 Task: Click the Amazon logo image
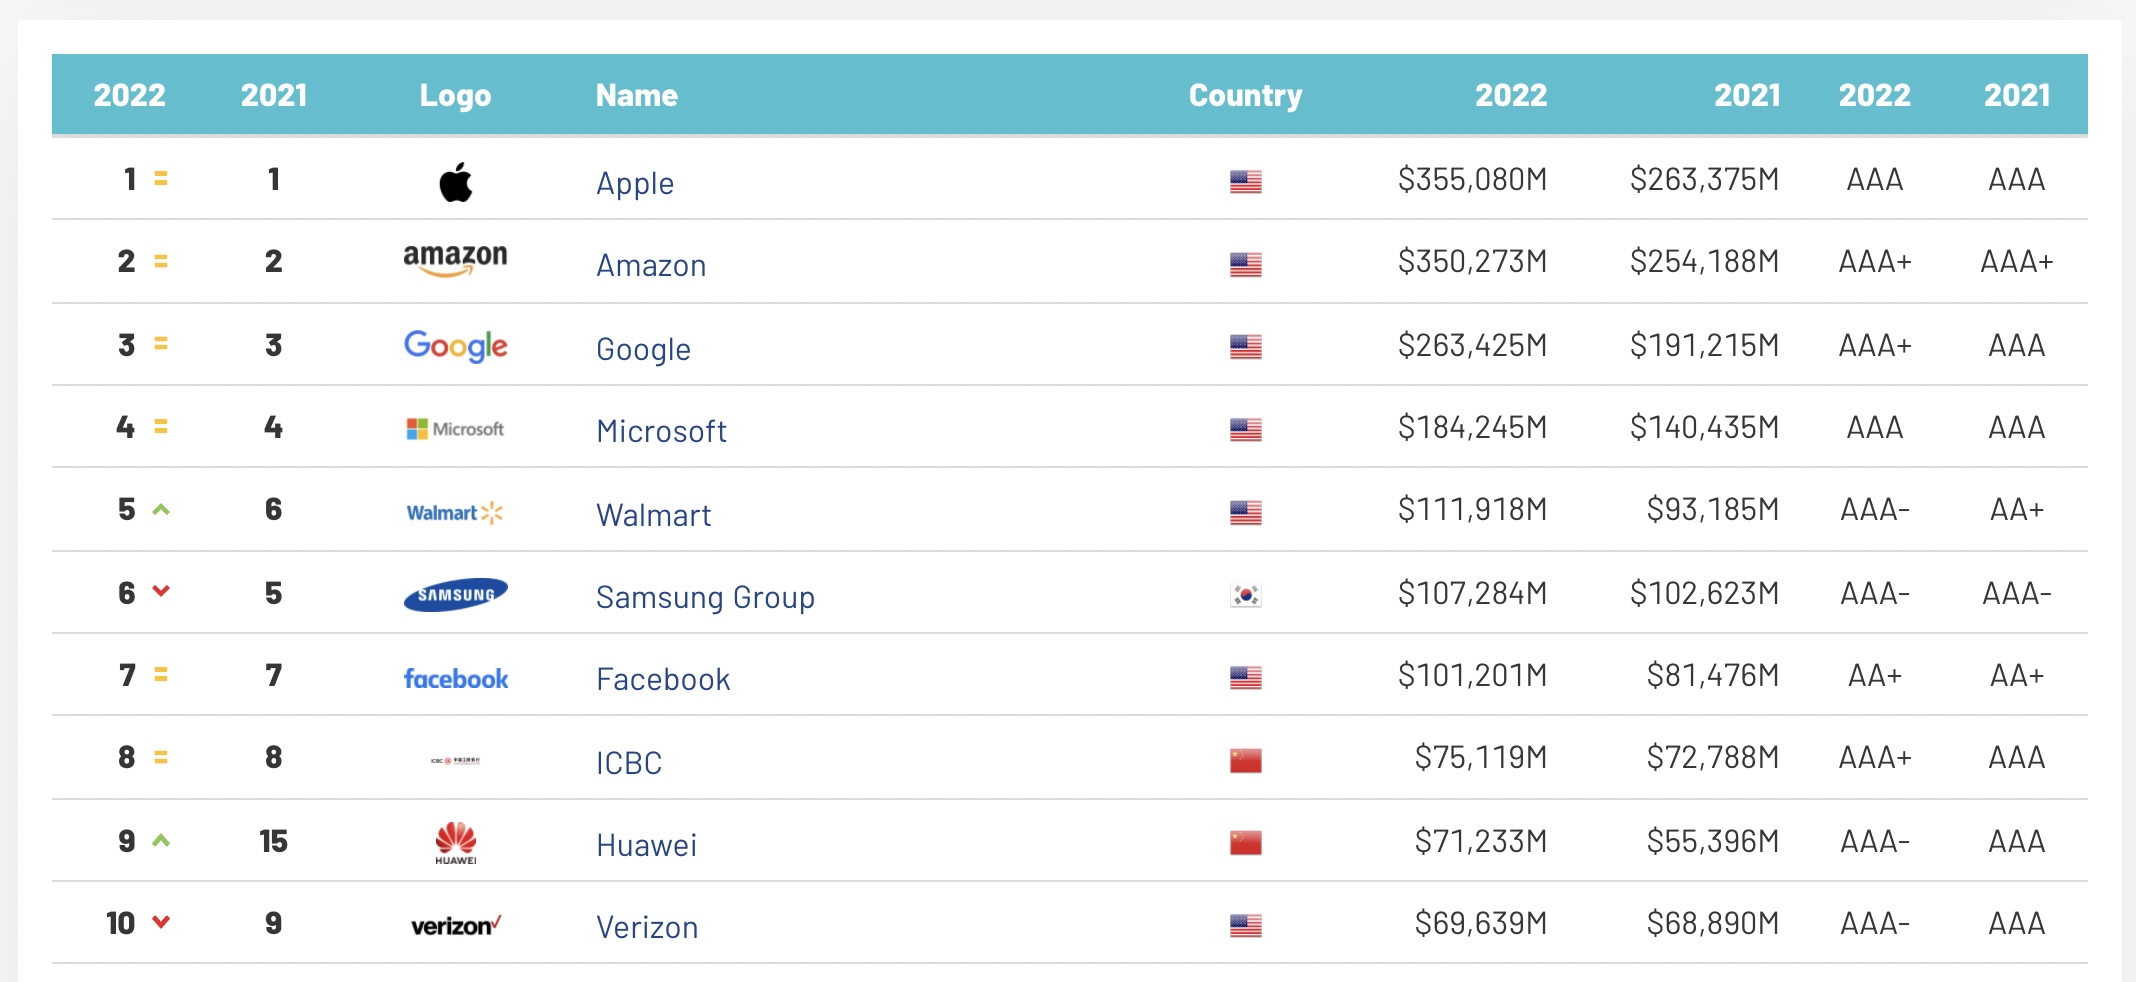455,259
